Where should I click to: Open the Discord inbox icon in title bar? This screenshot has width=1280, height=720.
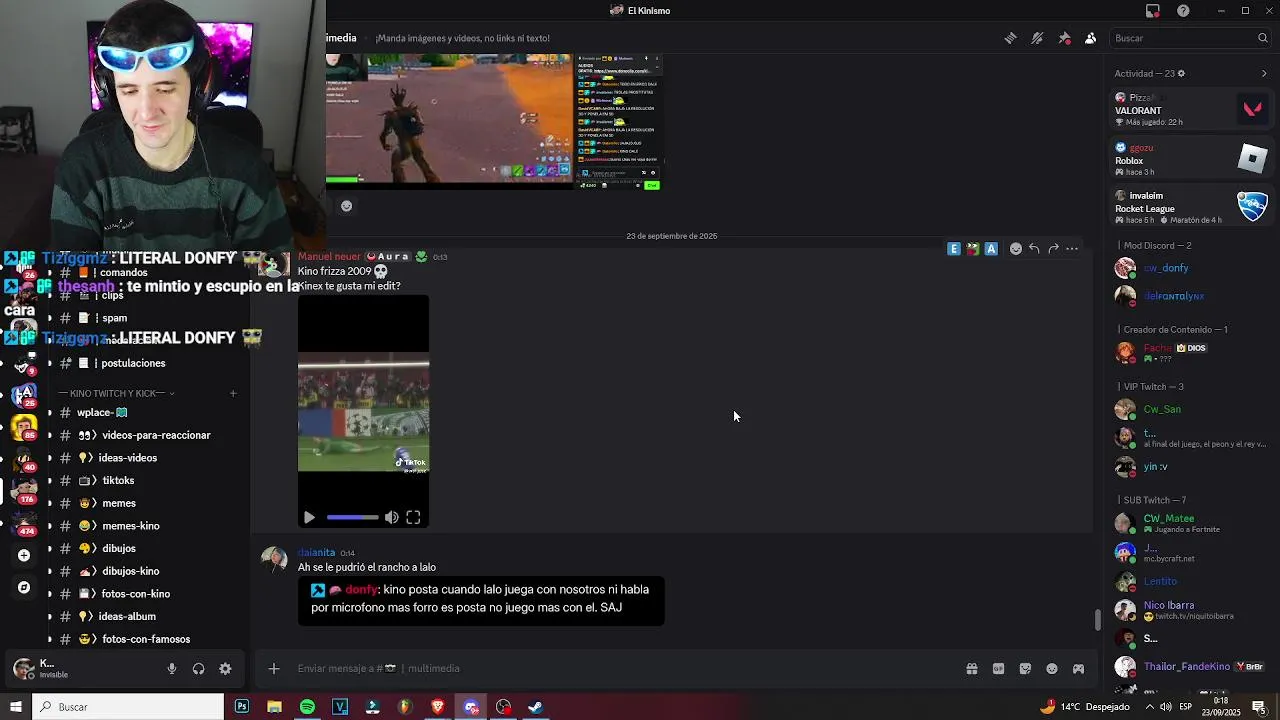(x=1153, y=11)
